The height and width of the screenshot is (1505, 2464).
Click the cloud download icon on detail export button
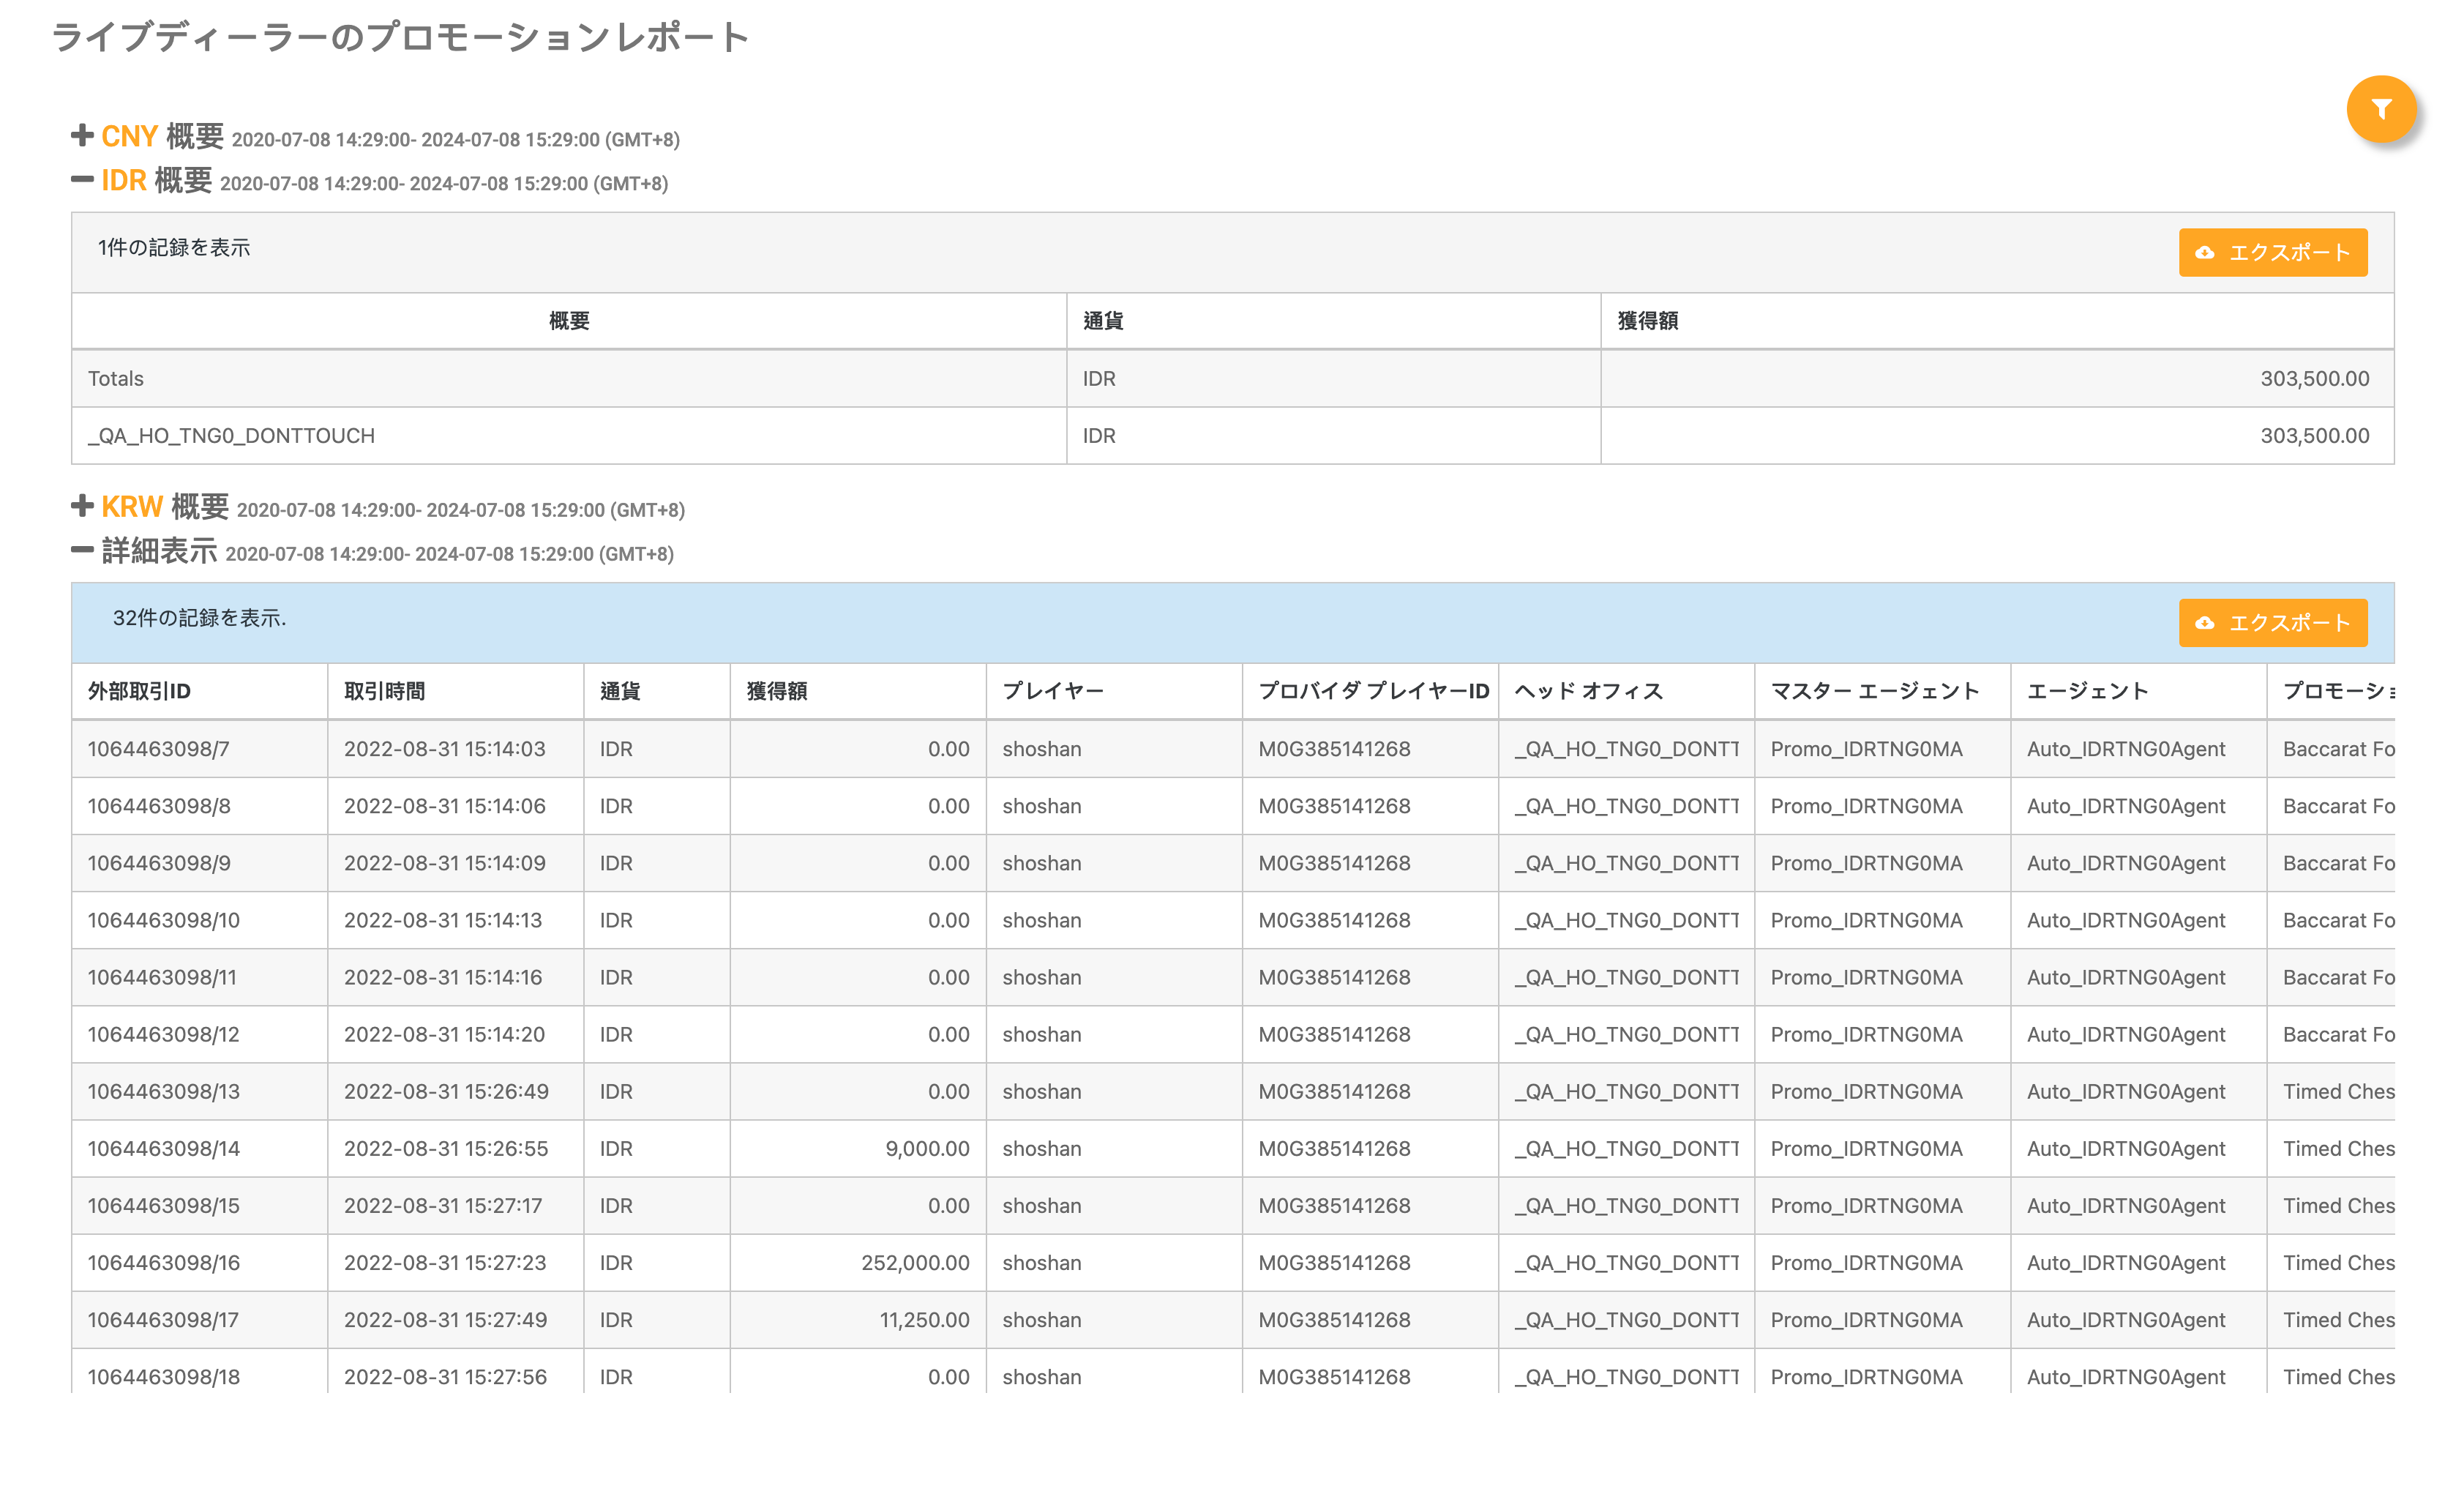tap(2206, 623)
